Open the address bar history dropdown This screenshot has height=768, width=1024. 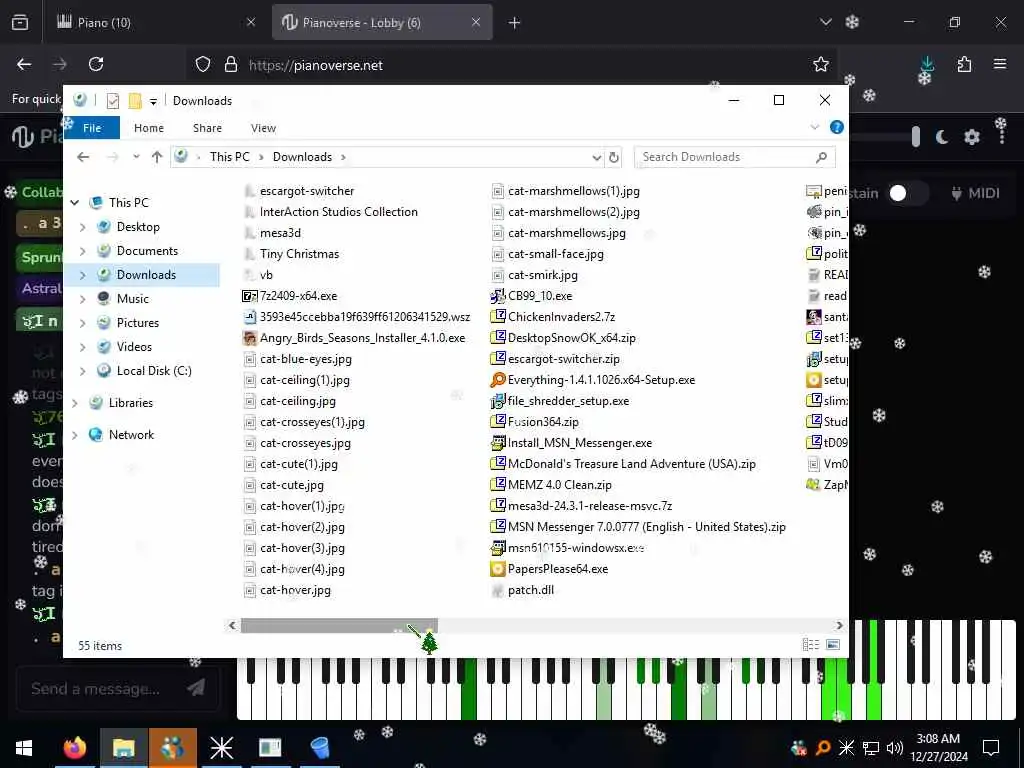click(596, 157)
